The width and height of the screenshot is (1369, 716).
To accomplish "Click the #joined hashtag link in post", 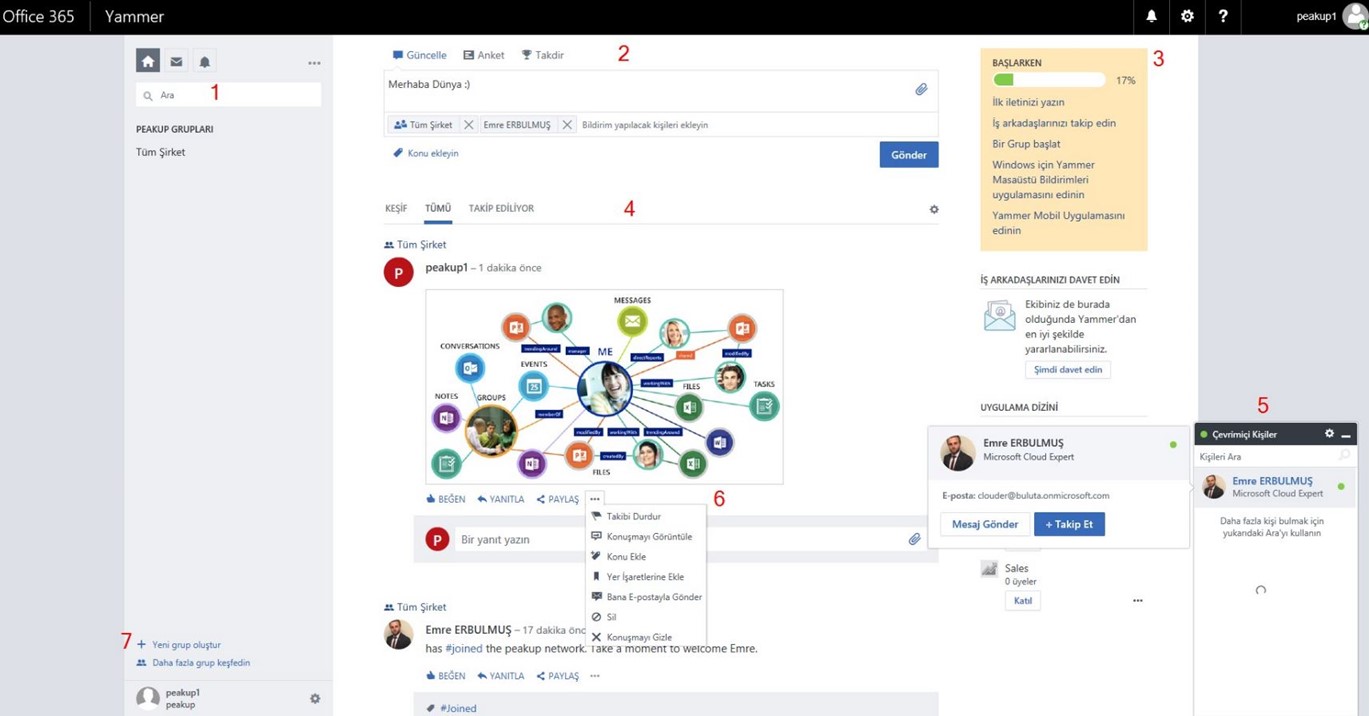I will coord(463,649).
